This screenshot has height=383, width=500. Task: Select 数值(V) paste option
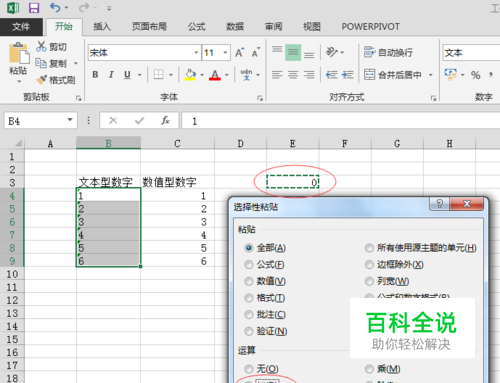[265, 281]
